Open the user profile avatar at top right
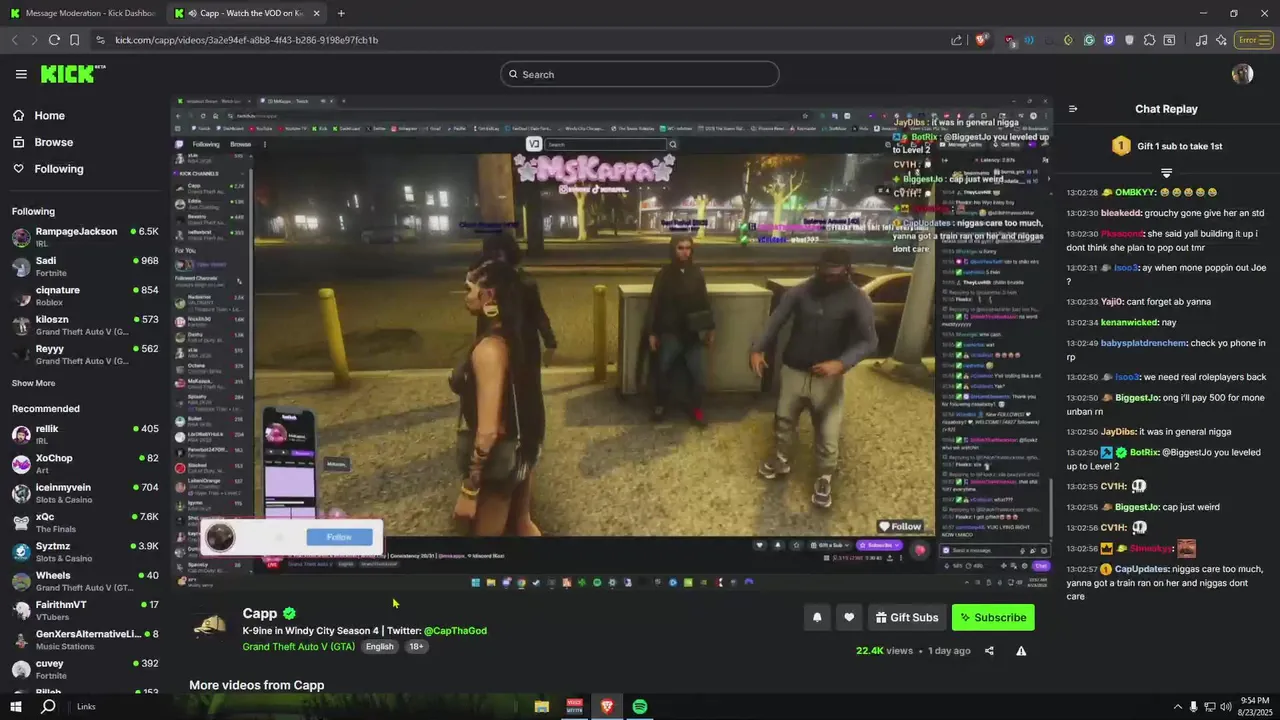This screenshot has height=720, width=1280. [x=1243, y=74]
